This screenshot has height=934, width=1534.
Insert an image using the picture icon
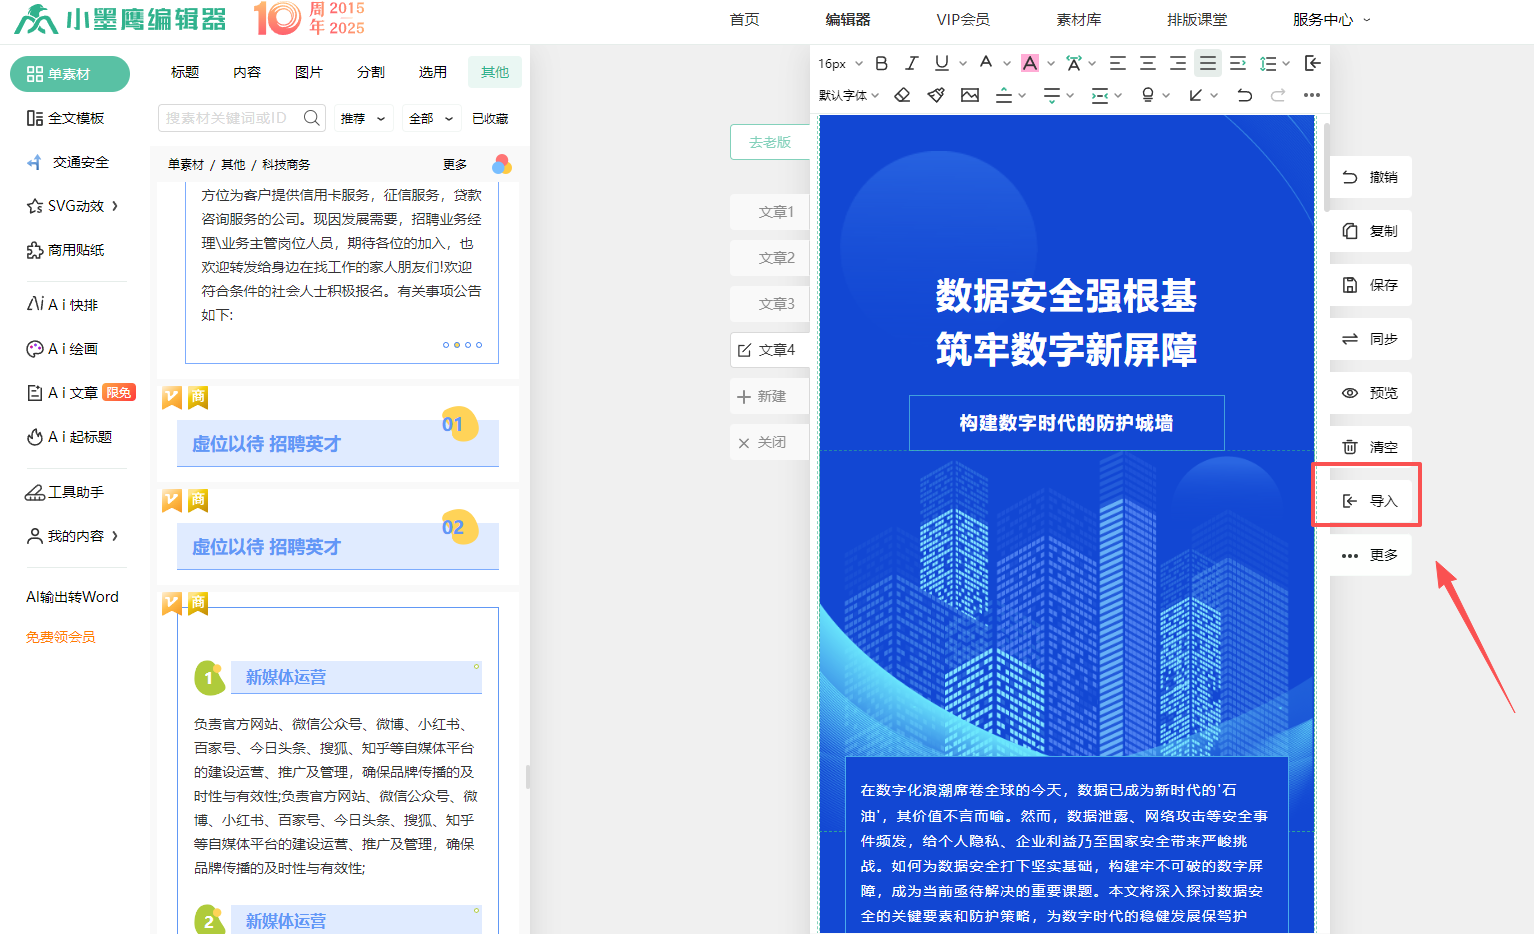970,95
